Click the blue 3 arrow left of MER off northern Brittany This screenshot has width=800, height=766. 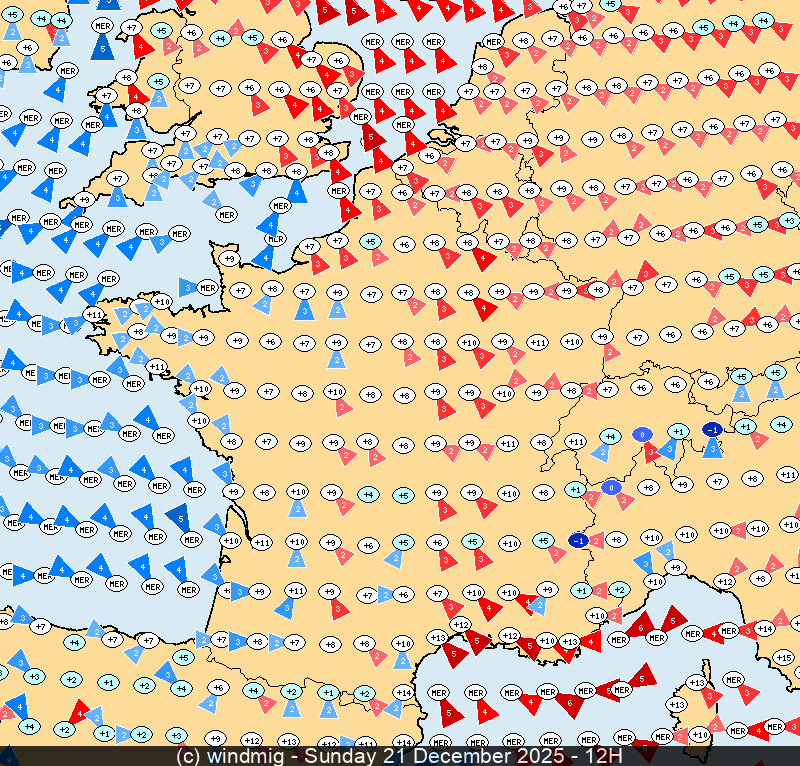pyautogui.click(x=186, y=287)
